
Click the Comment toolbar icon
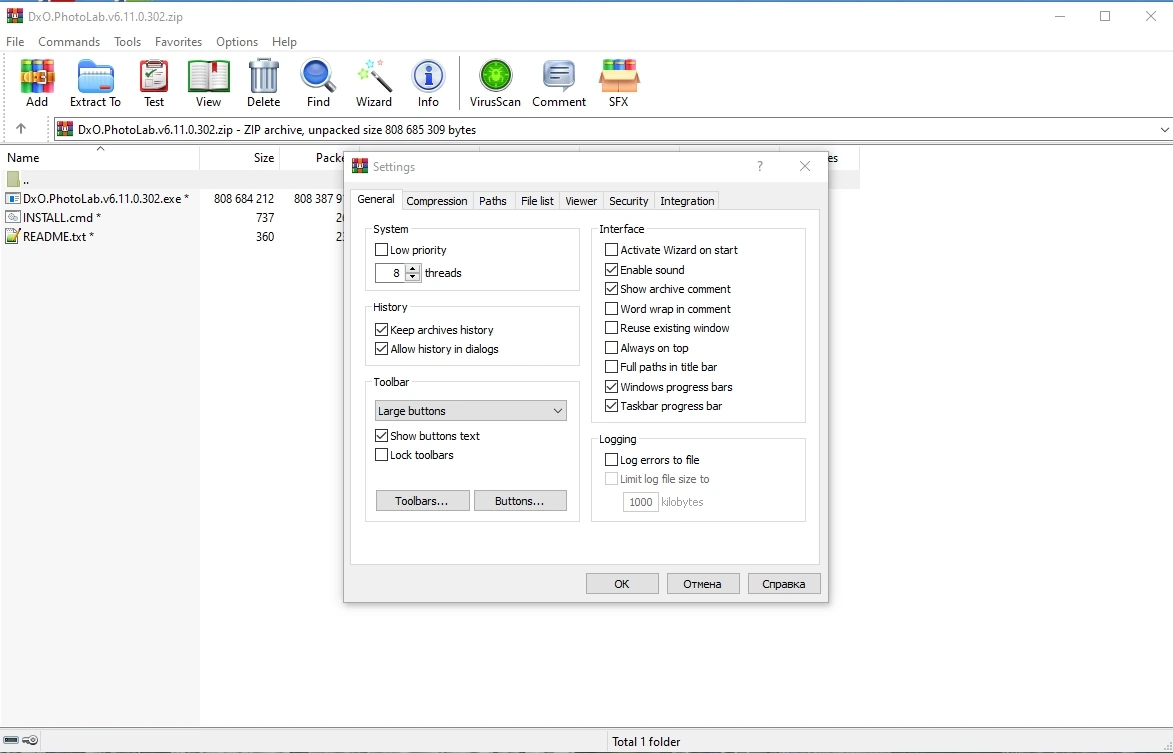559,76
